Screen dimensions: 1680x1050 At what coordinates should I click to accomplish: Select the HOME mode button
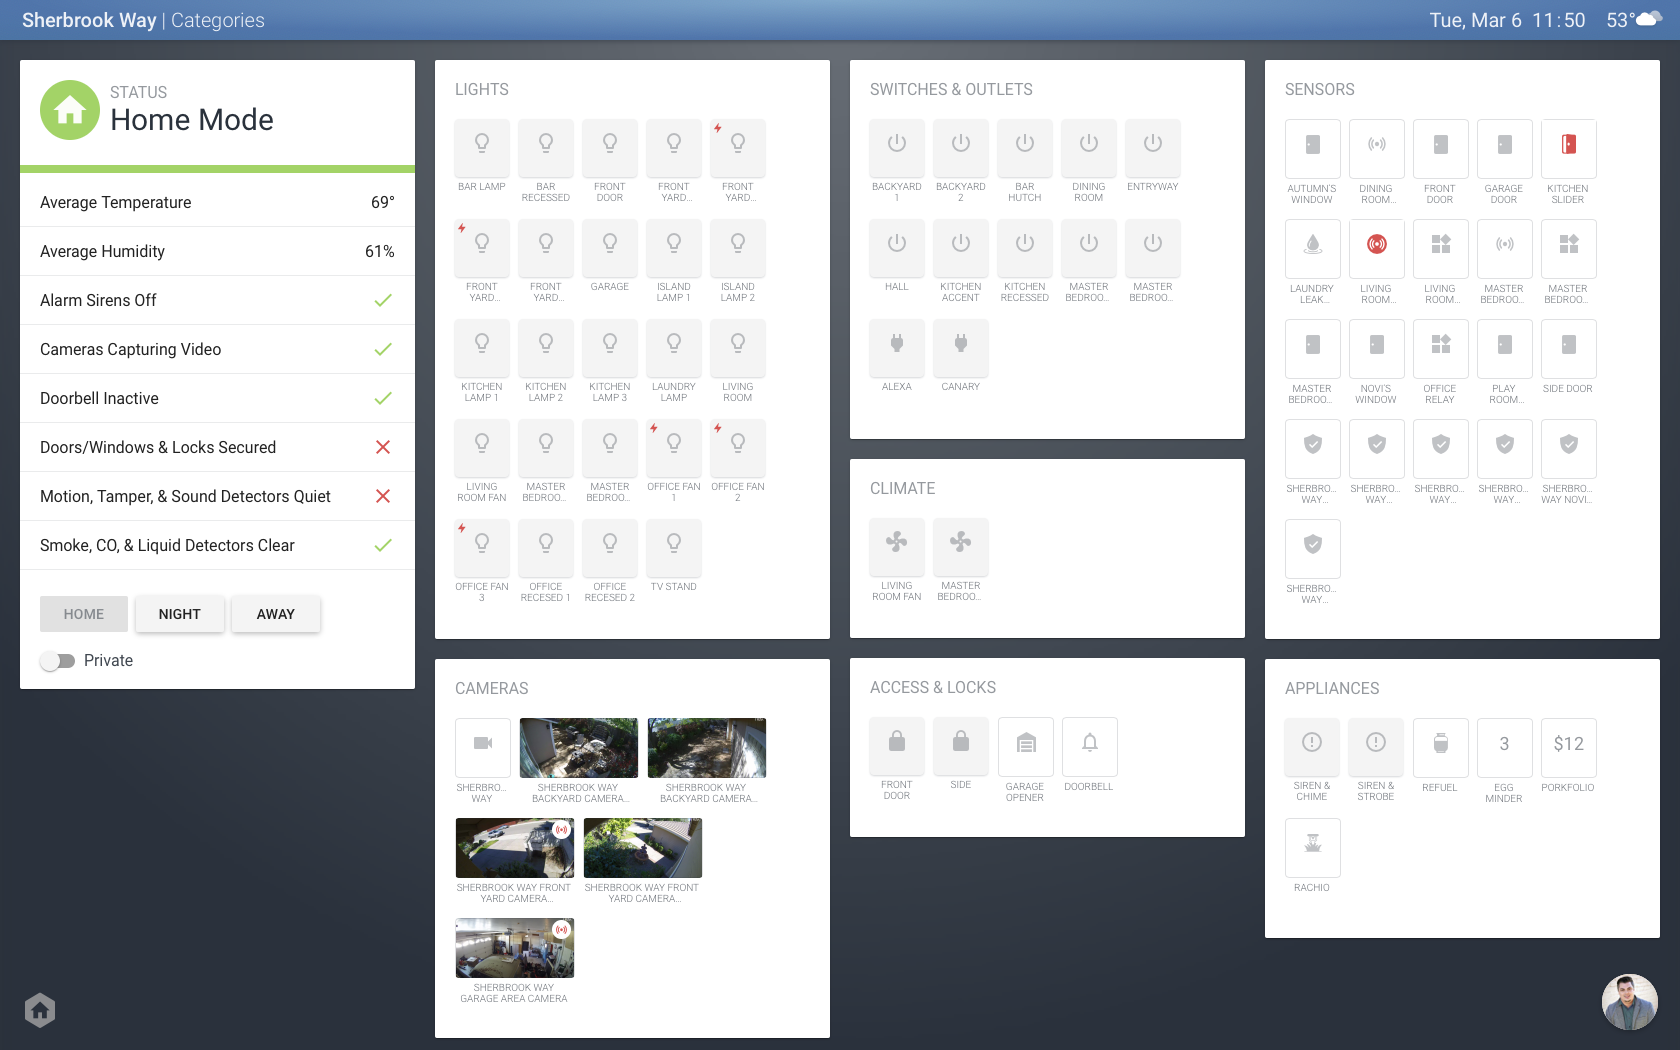point(84,614)
